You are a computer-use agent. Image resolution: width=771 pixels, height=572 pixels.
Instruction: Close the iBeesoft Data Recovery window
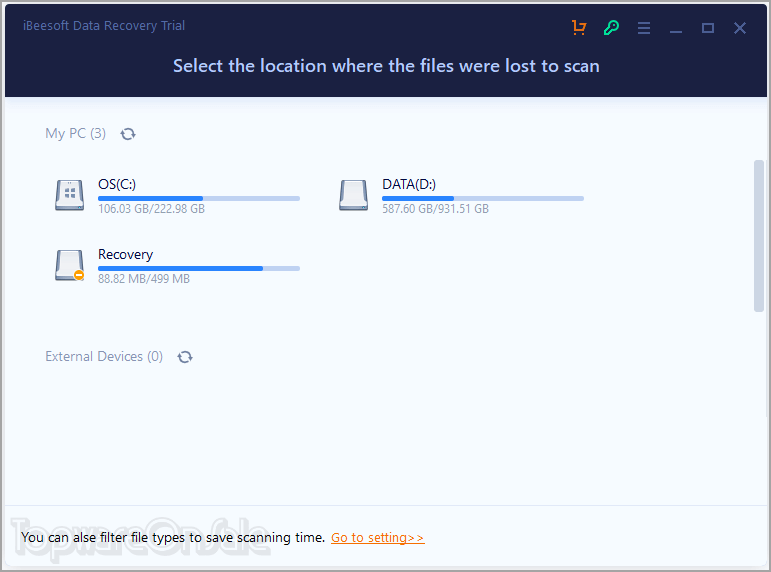(740, 28)
